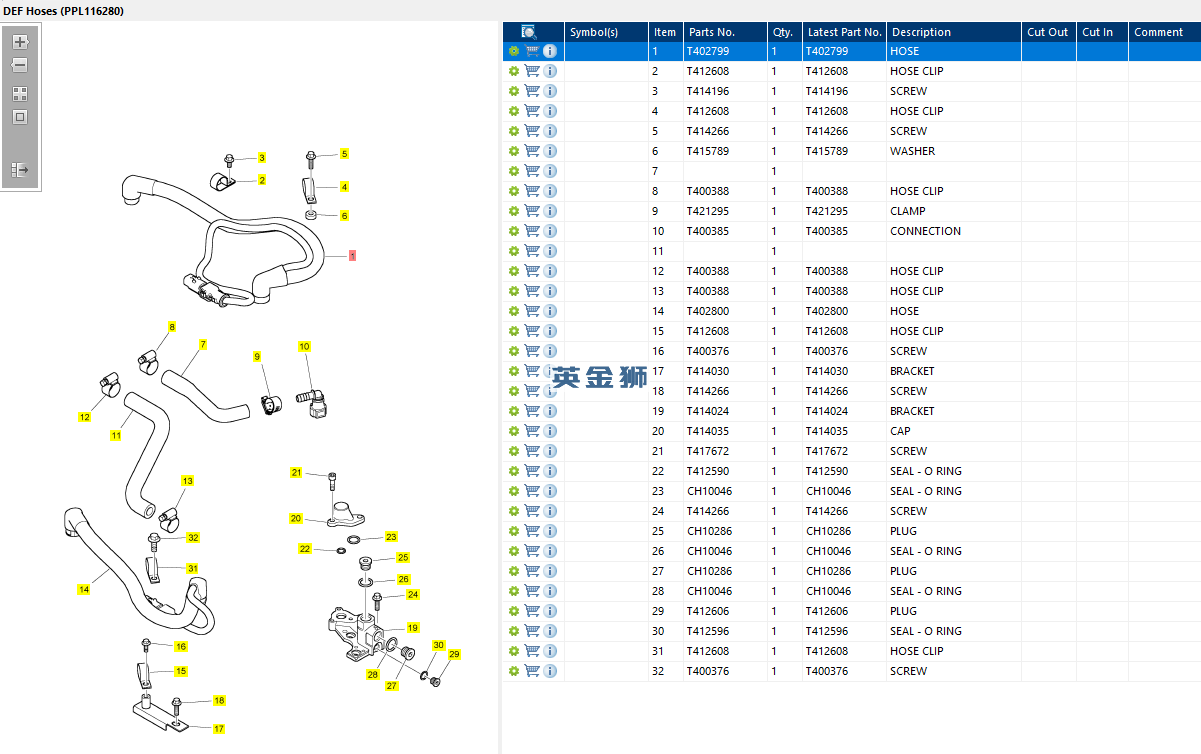1201x754 pixels.
Task: Select callout 7 on the diagram
Action: click(203, 345)
